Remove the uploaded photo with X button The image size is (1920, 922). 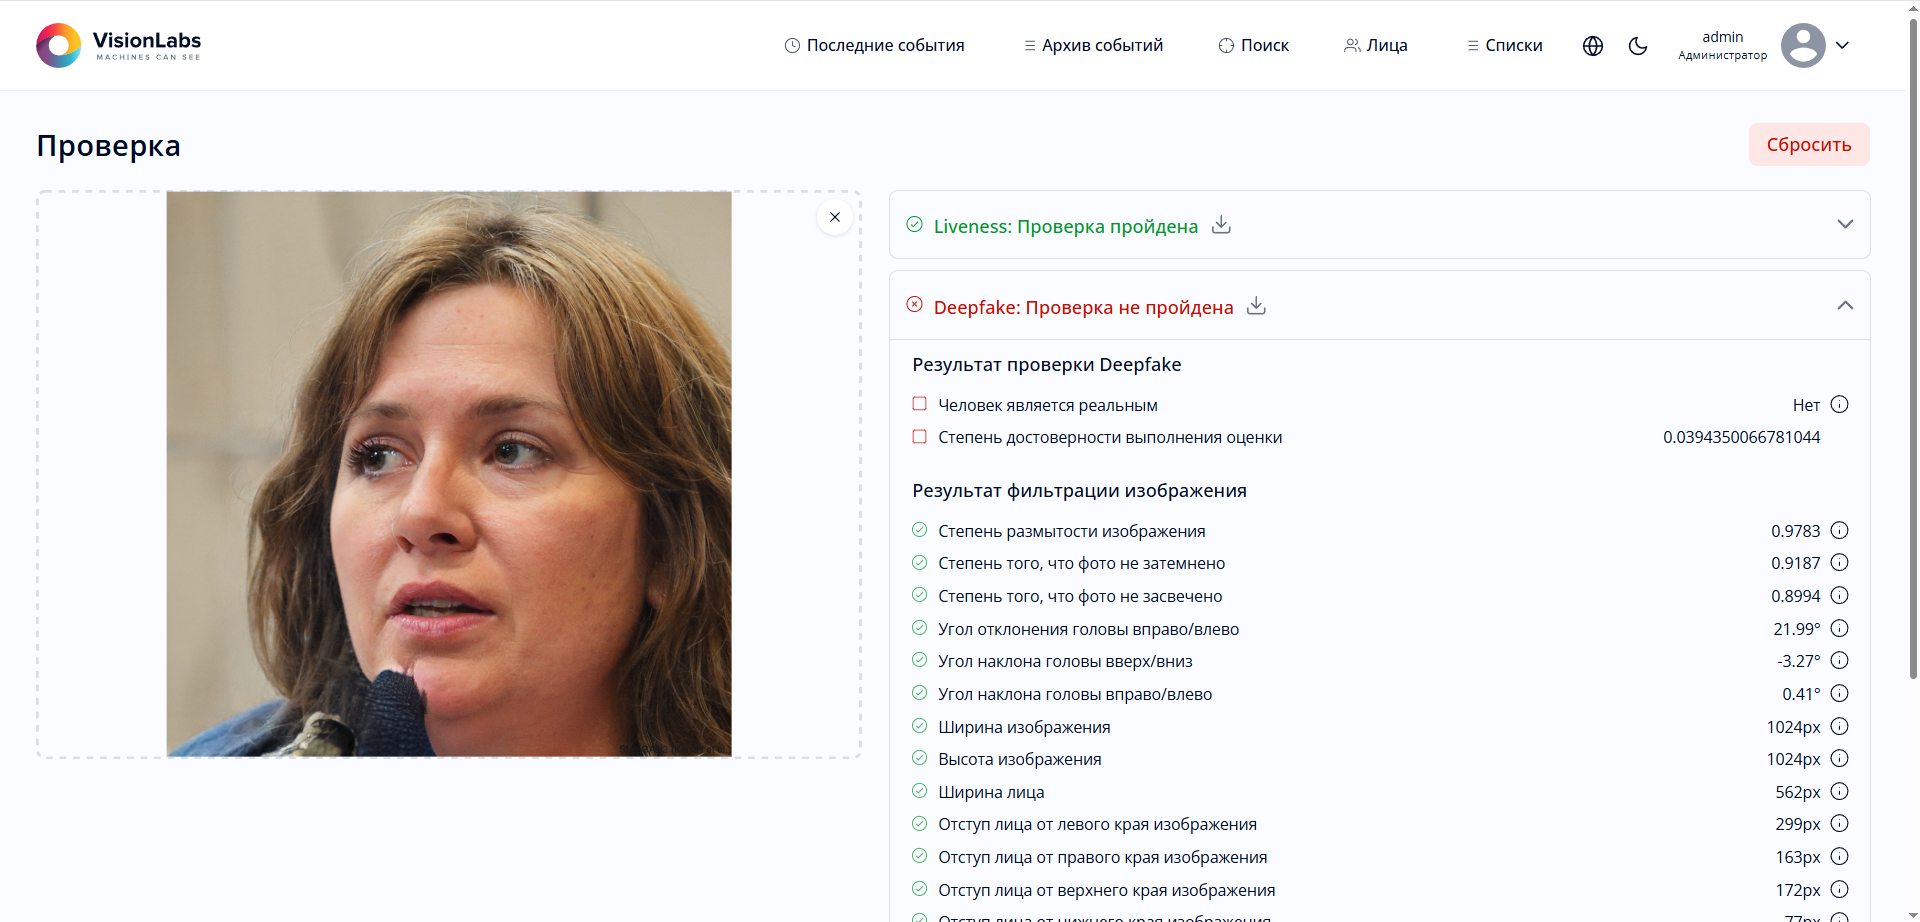[x=835, y=217]
